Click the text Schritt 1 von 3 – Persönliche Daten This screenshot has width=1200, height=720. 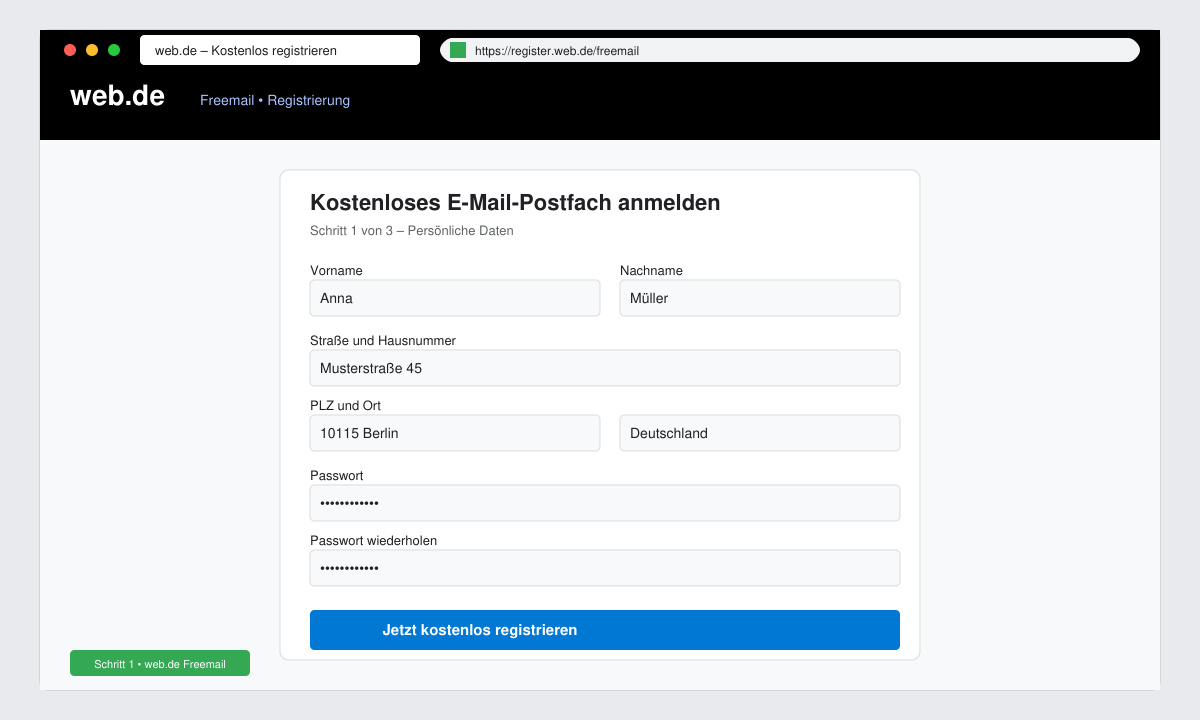pyautogui.click(x=412, y=231)
